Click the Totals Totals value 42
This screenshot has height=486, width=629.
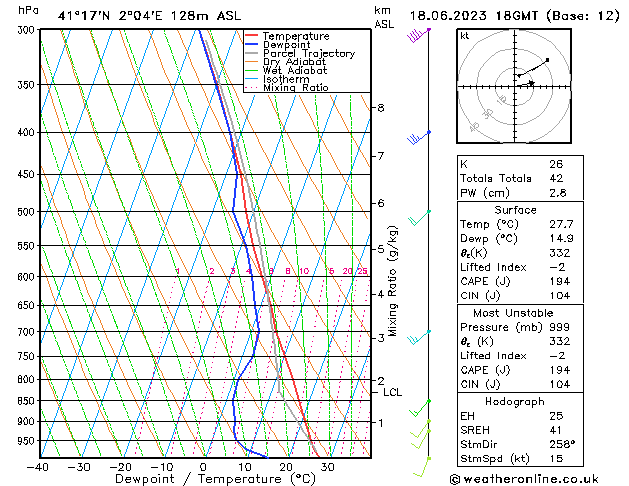tap(556, 178)
